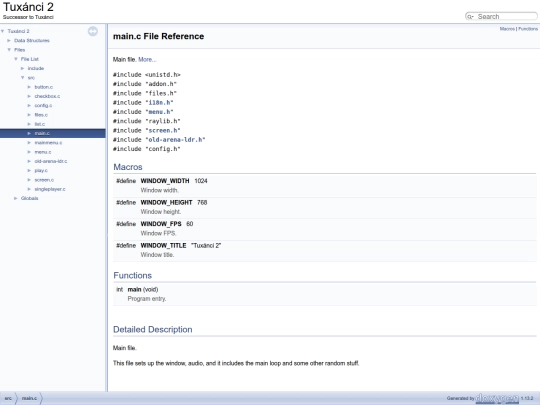Open button.c in the tree
The image size is (540, 405).
(x=44, y=87)
